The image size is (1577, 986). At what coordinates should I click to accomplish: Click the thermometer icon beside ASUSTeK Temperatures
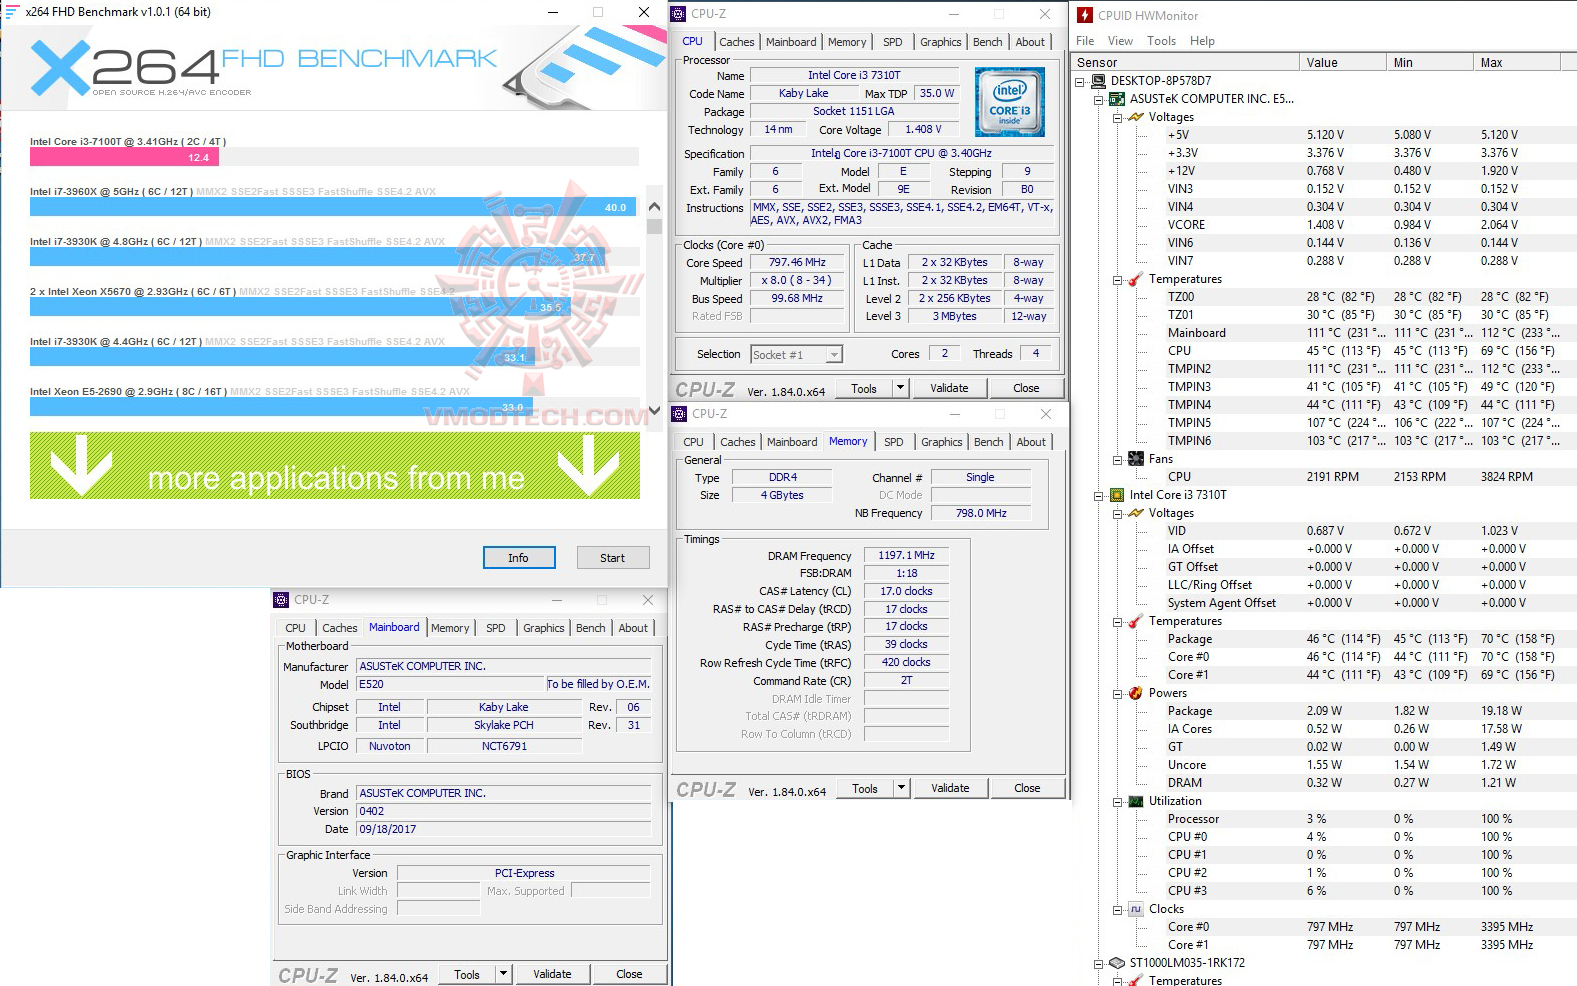pos(1136,279)
